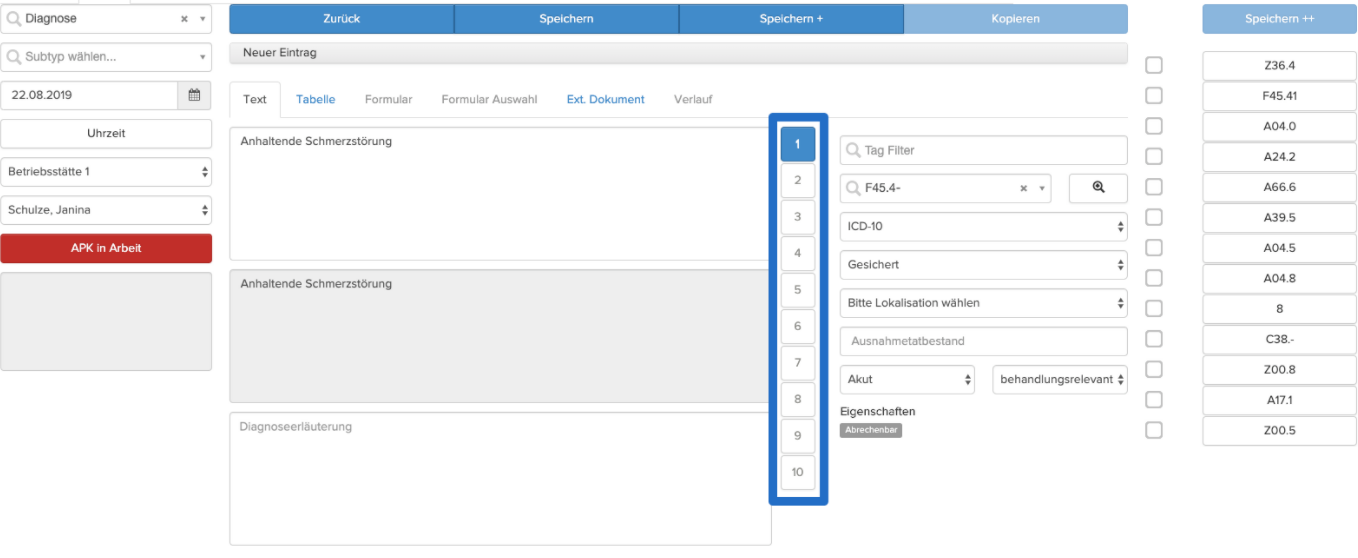Select diagnosis slot number 5
This screenshot has width=1358, height=558.
tap(798, 290)
